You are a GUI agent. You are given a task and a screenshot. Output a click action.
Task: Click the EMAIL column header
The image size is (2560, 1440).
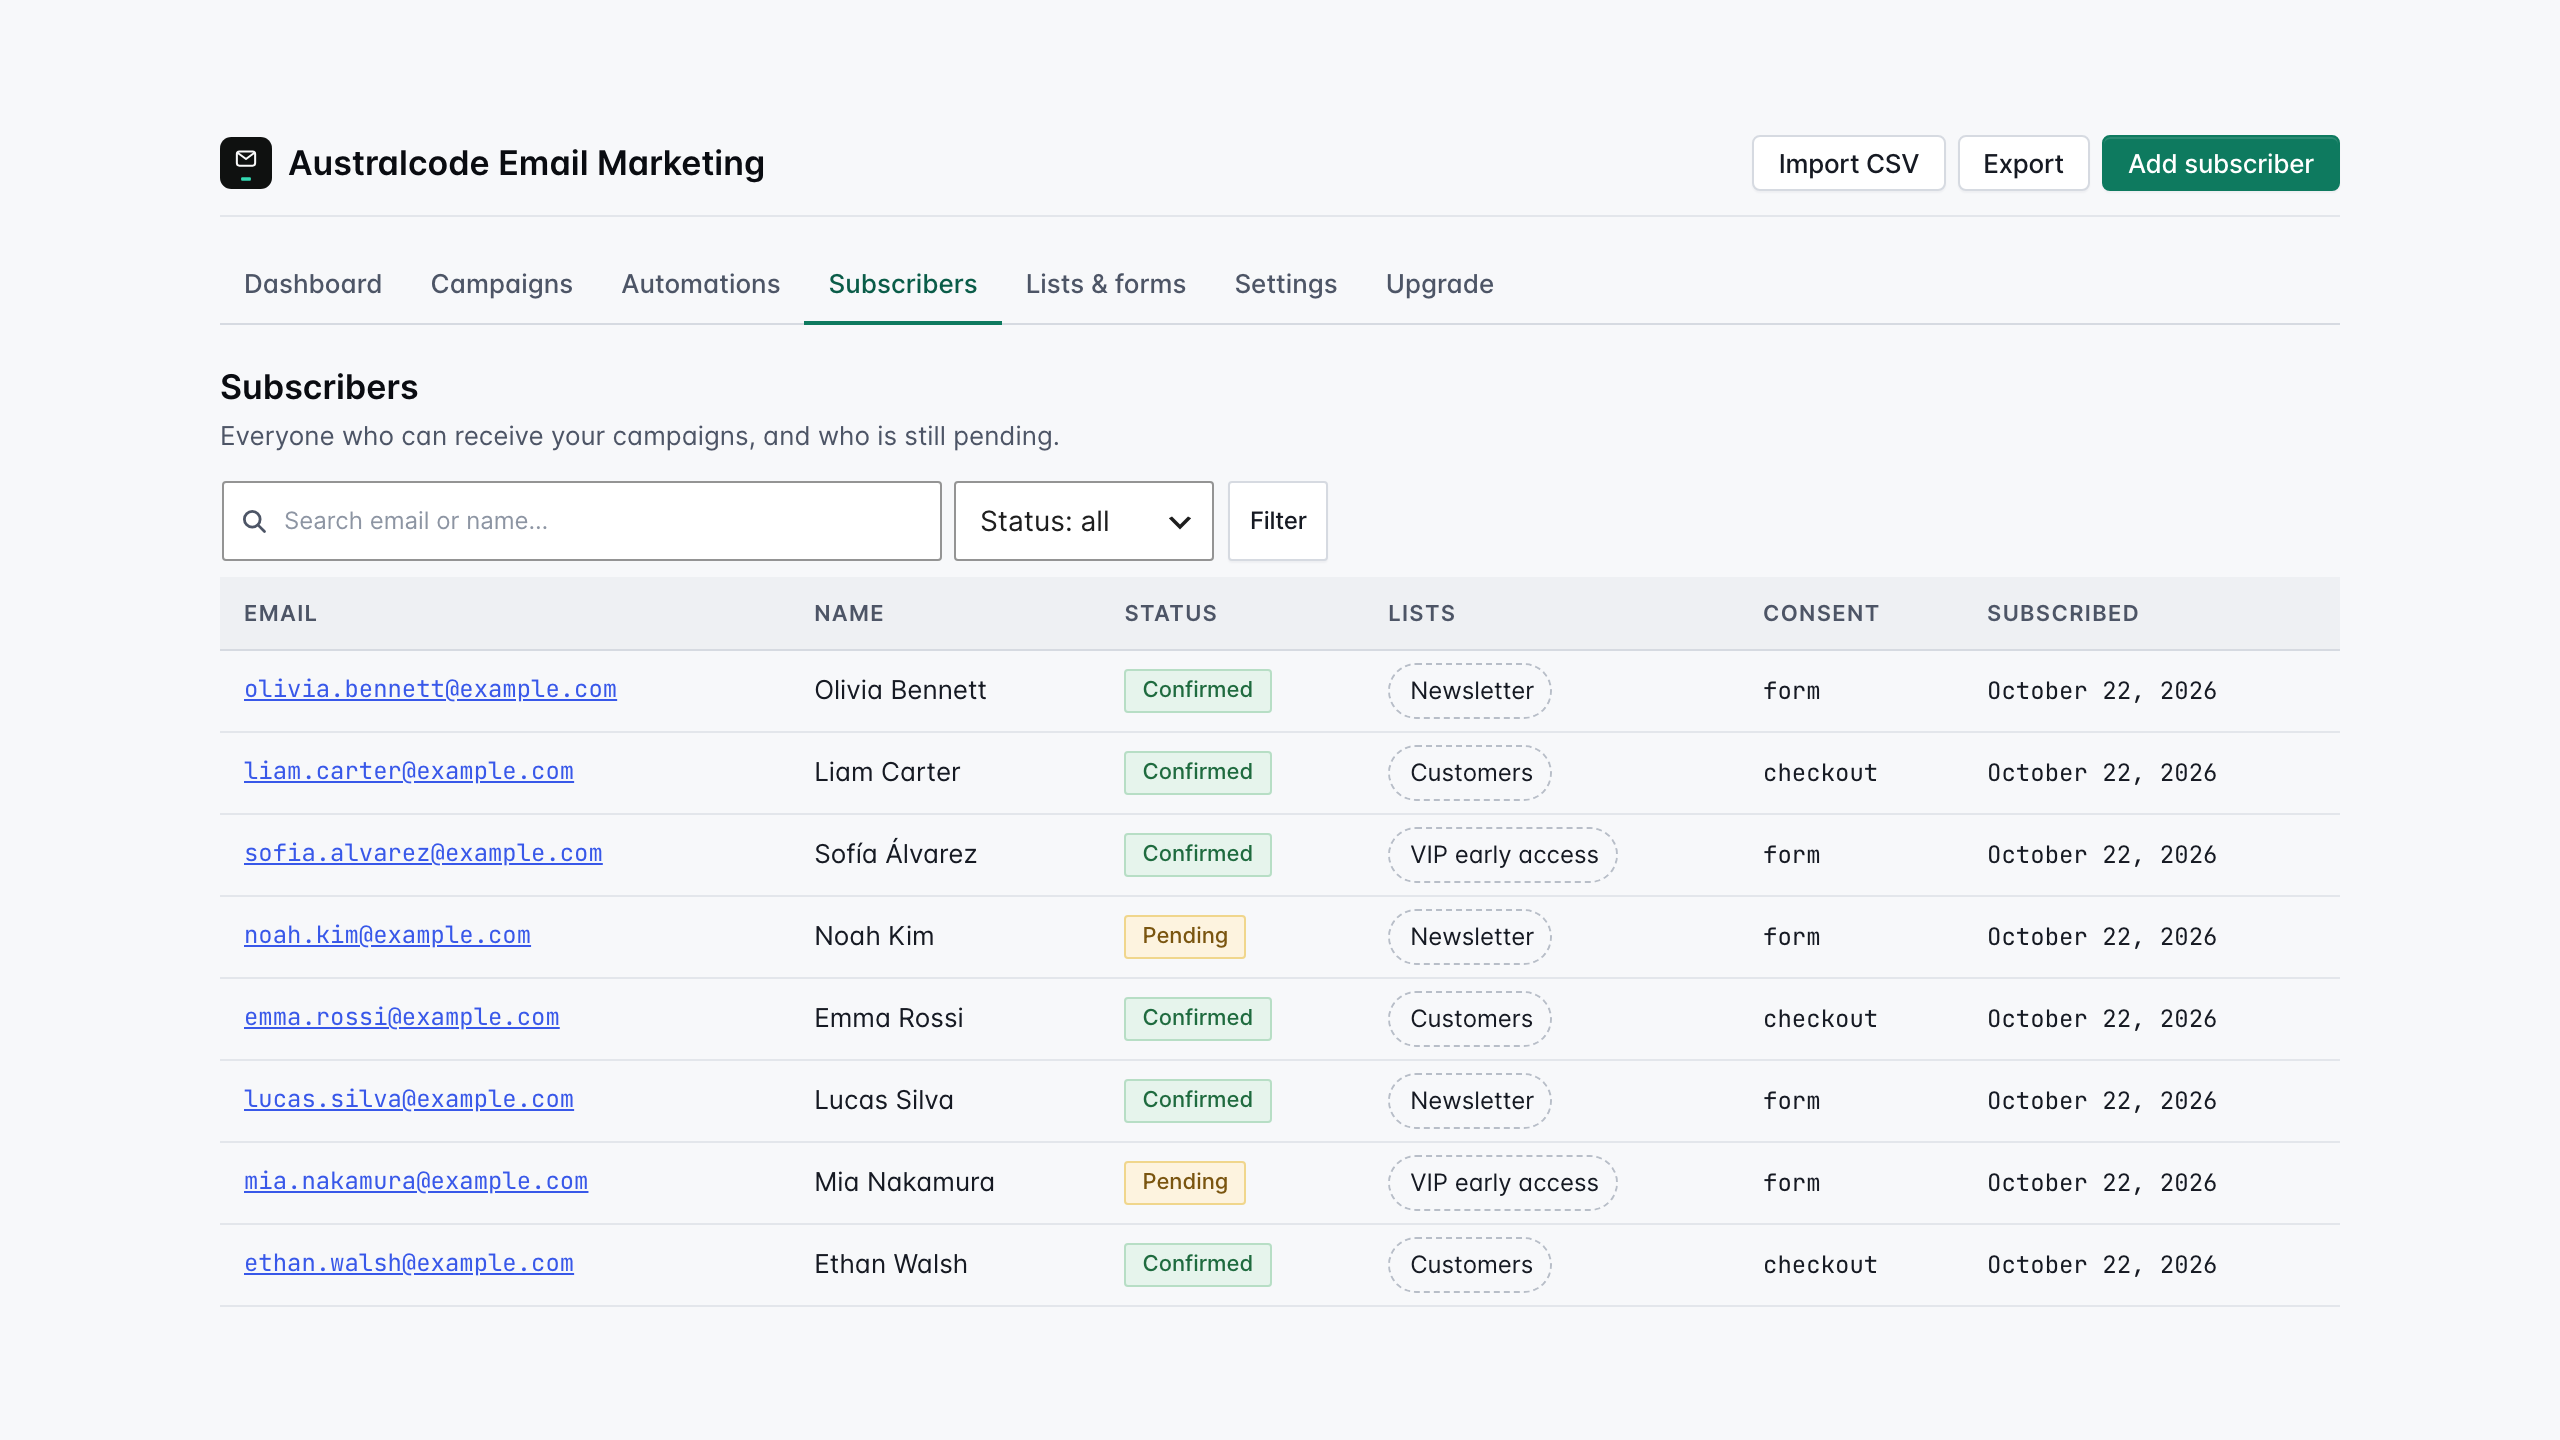tap(280, 614)
